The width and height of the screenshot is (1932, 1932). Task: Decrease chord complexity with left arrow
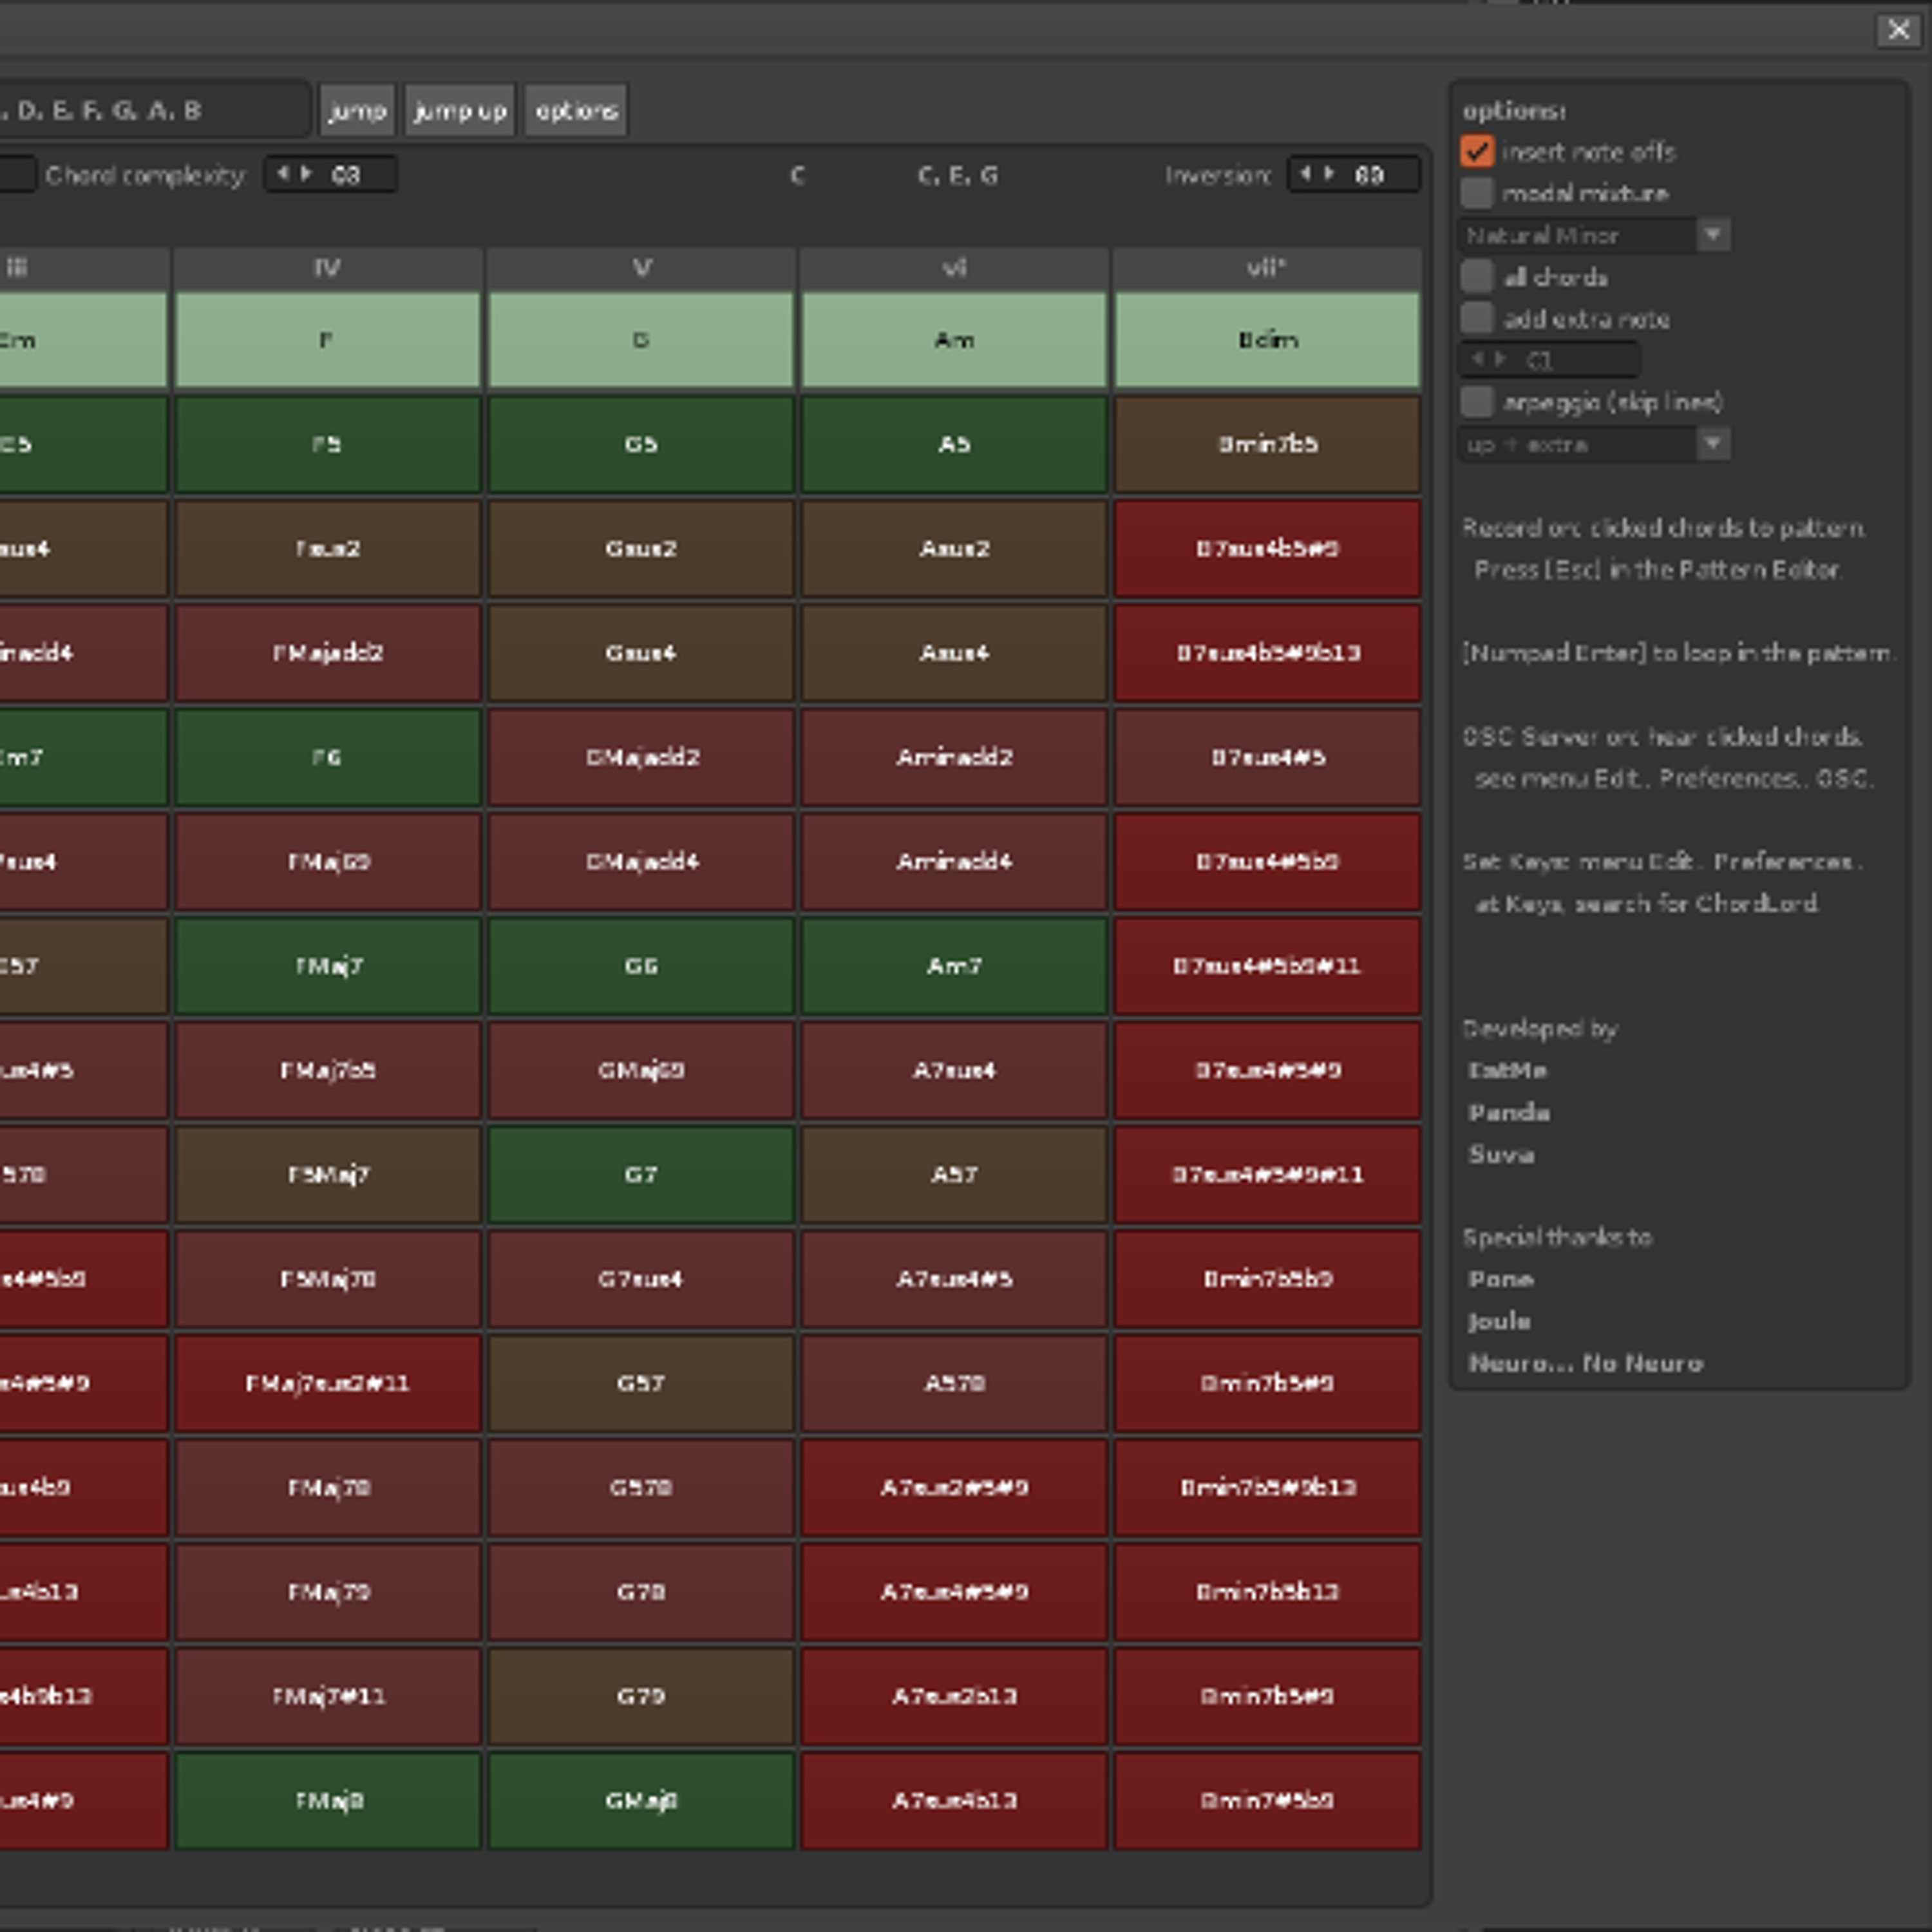click(x=282, y=174)
